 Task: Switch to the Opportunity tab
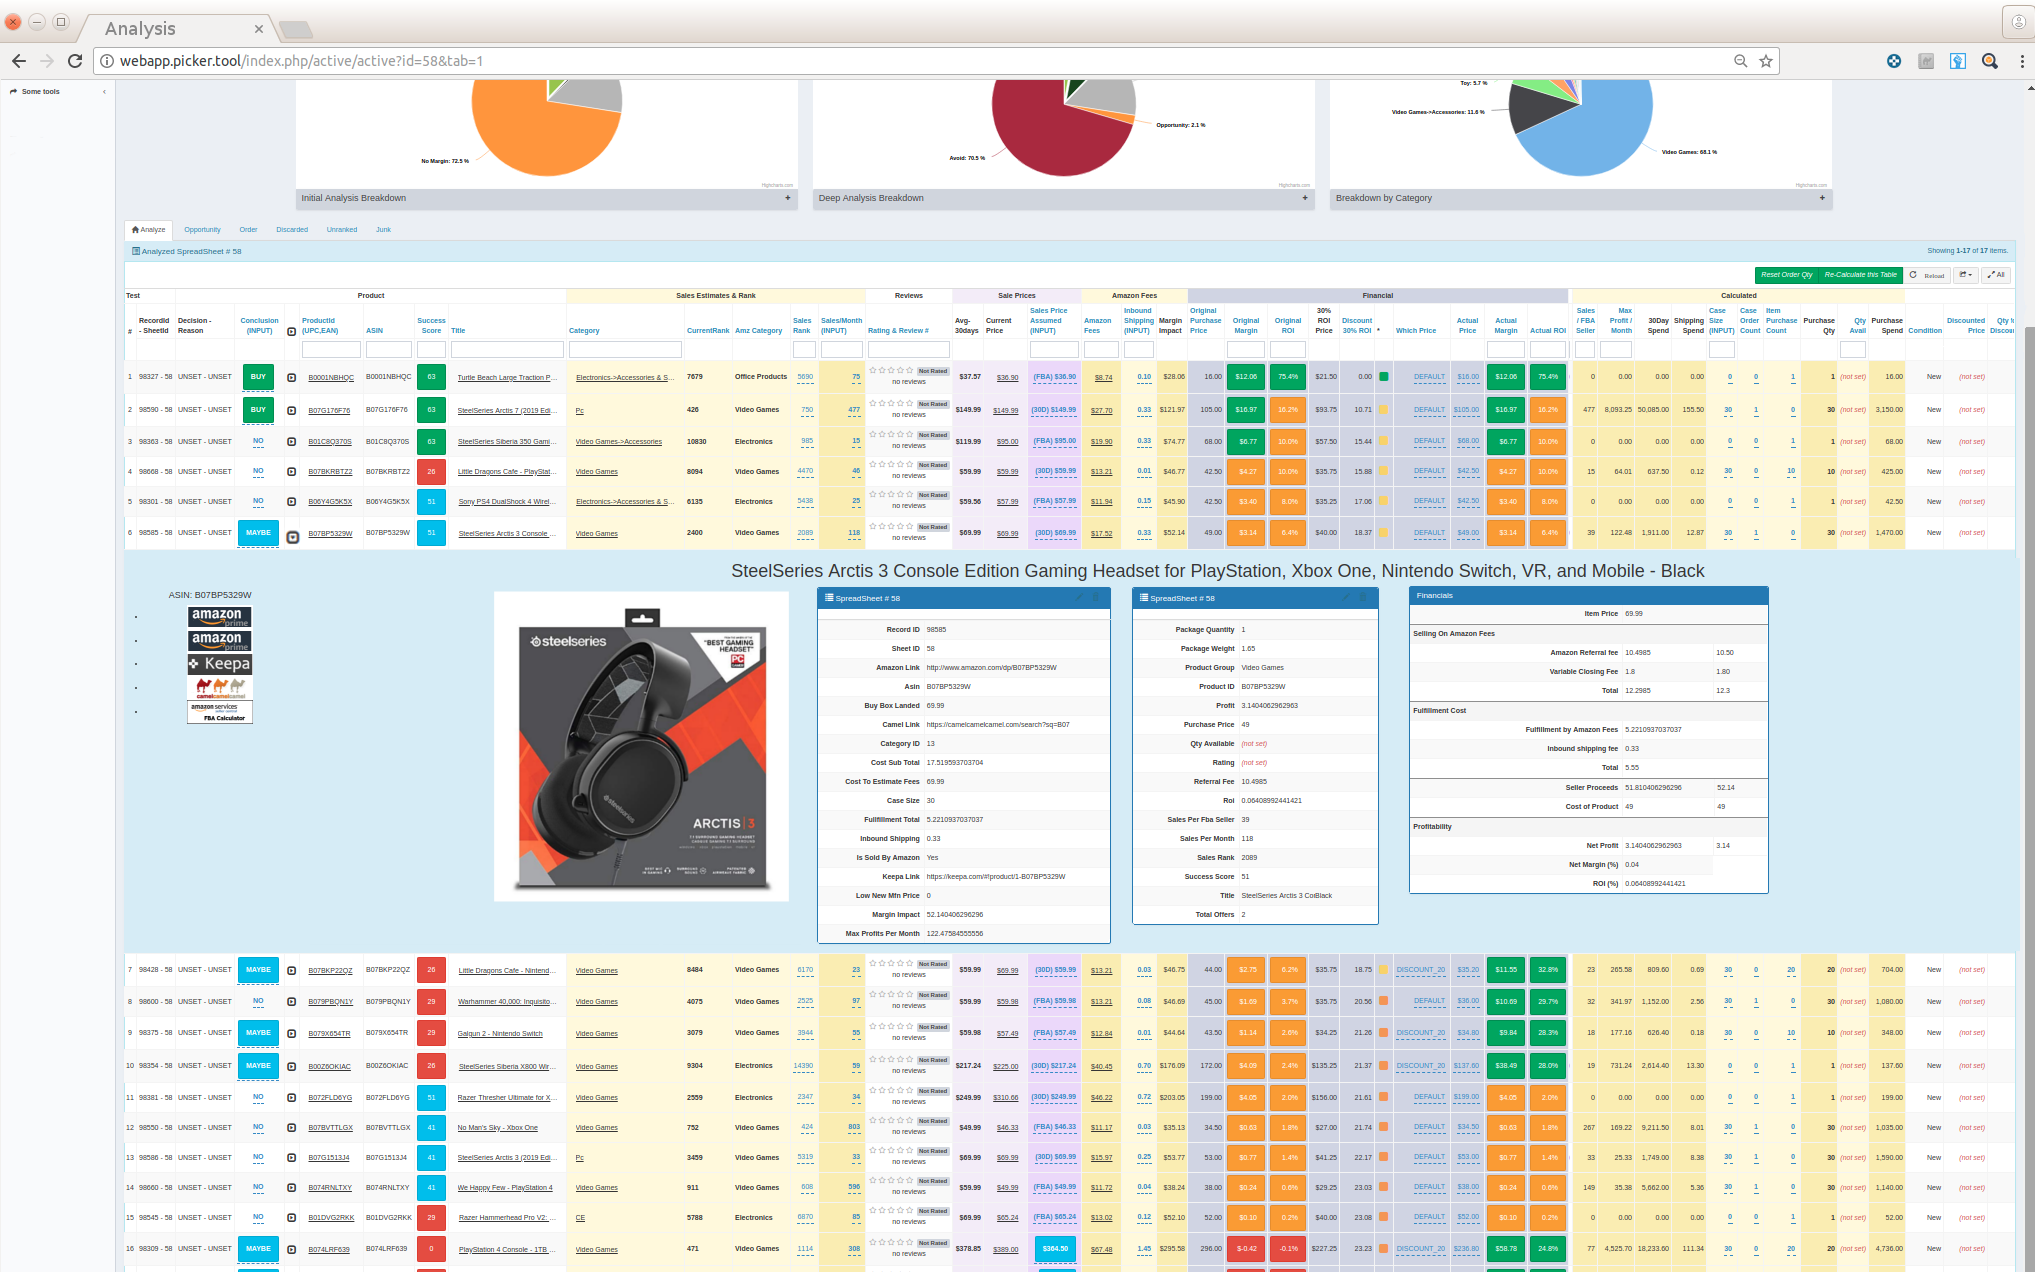(x=202, y=230)
